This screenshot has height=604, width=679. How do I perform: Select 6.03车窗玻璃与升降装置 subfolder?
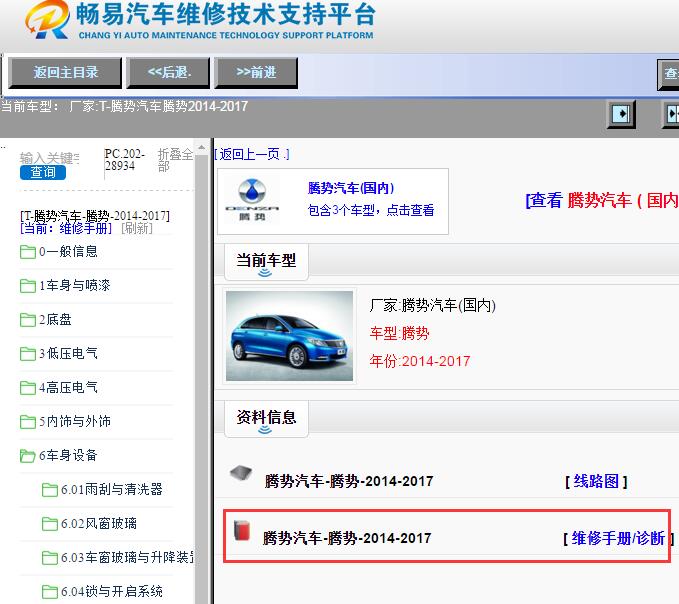pos(127,557)
